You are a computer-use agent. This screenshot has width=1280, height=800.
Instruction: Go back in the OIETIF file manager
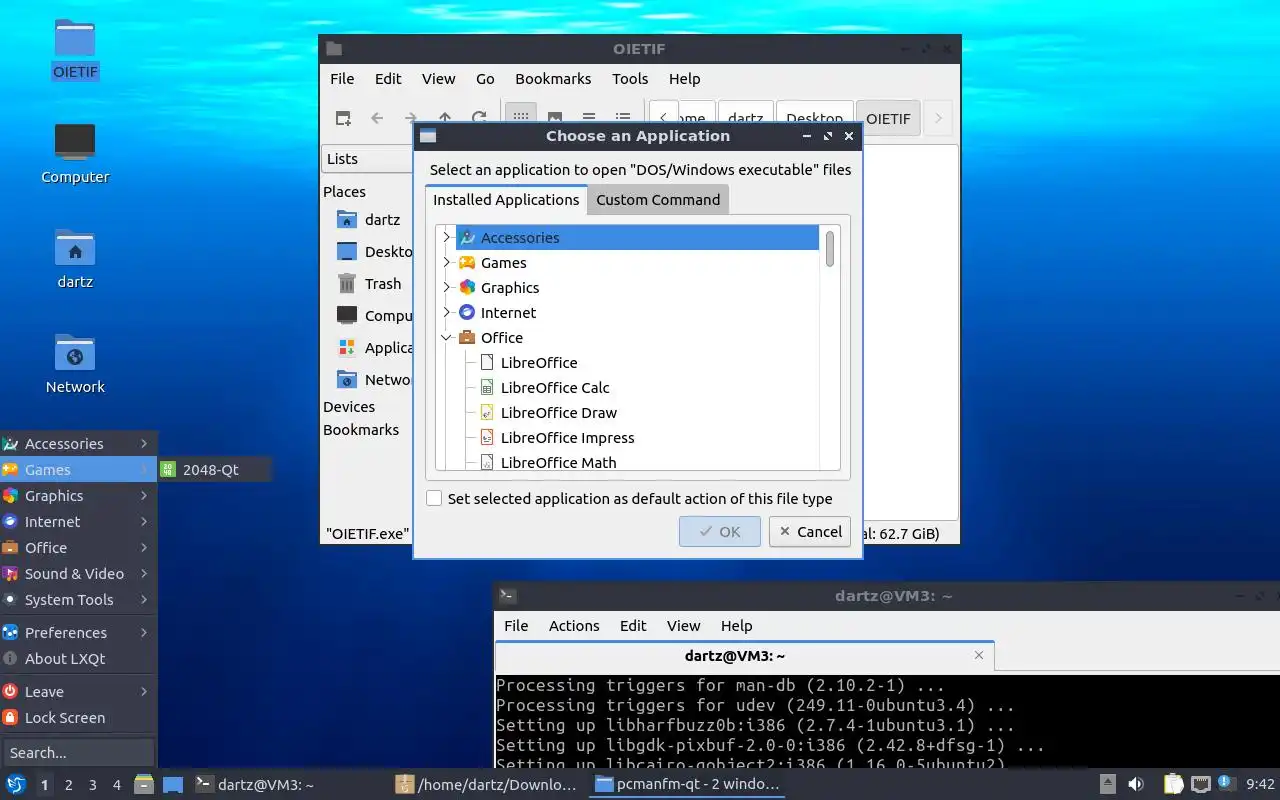click(x=377, y=118)
